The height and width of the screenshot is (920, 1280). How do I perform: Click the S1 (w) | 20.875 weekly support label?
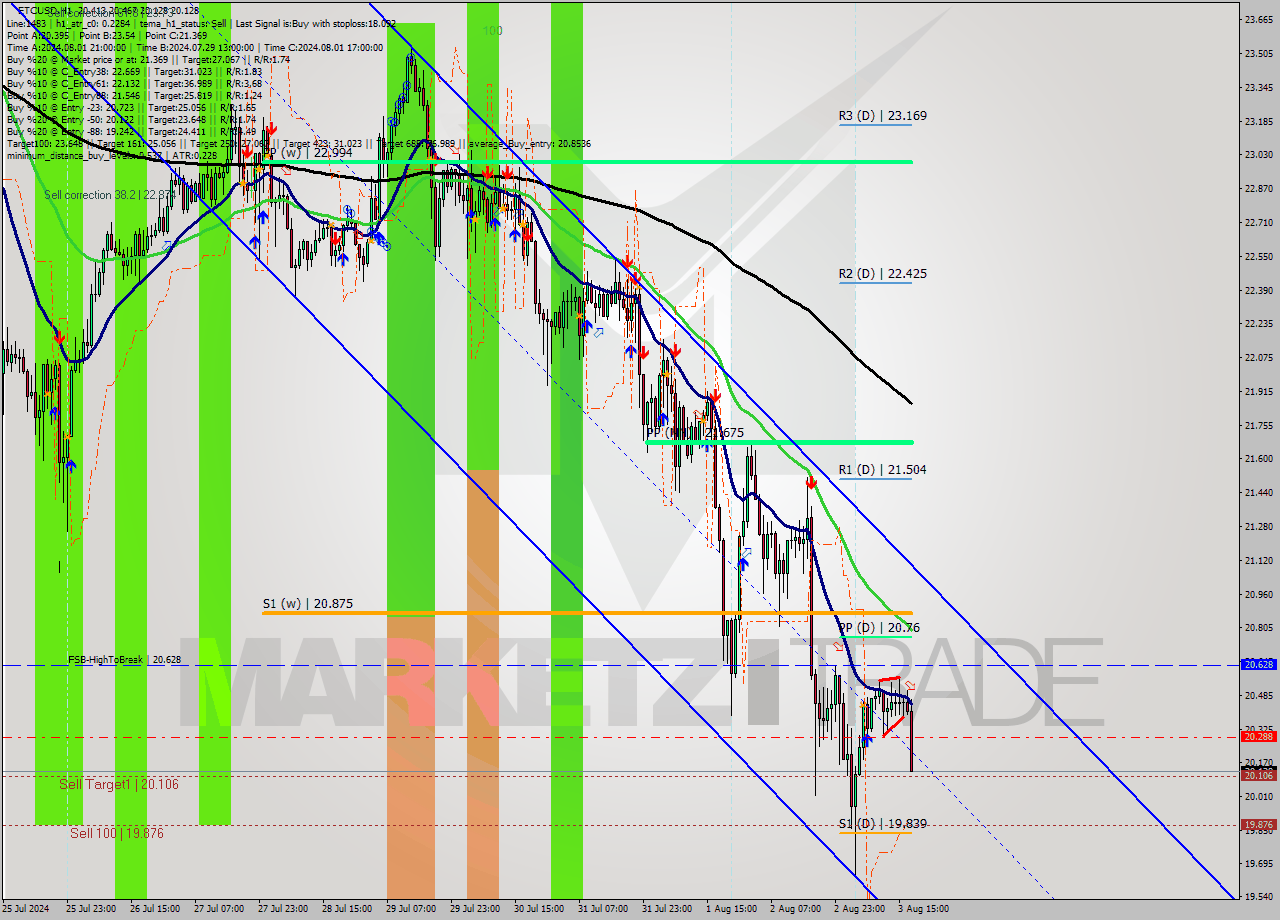[308, 604]
